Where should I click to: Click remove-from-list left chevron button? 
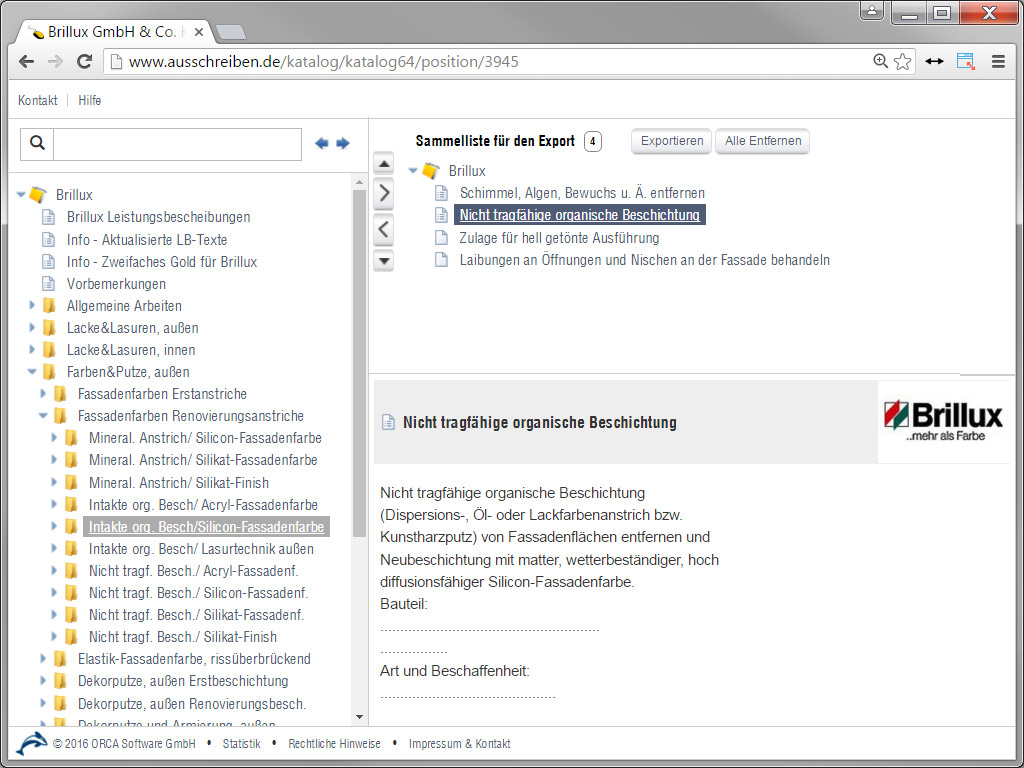click(383, 230)
